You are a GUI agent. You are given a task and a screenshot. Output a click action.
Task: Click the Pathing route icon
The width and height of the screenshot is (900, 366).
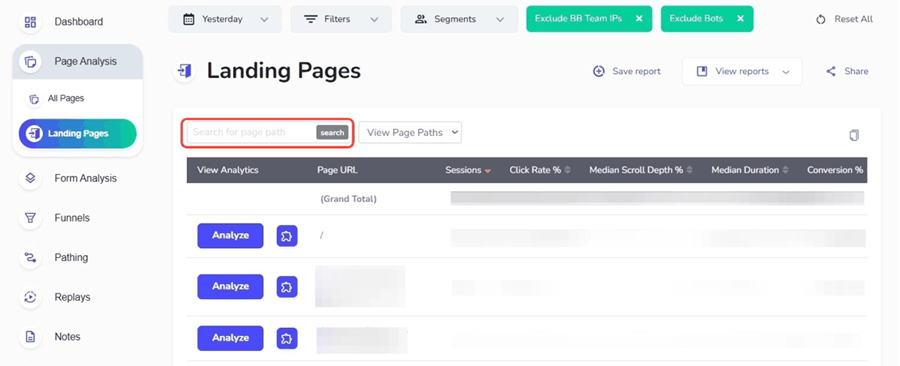(30, 258)
